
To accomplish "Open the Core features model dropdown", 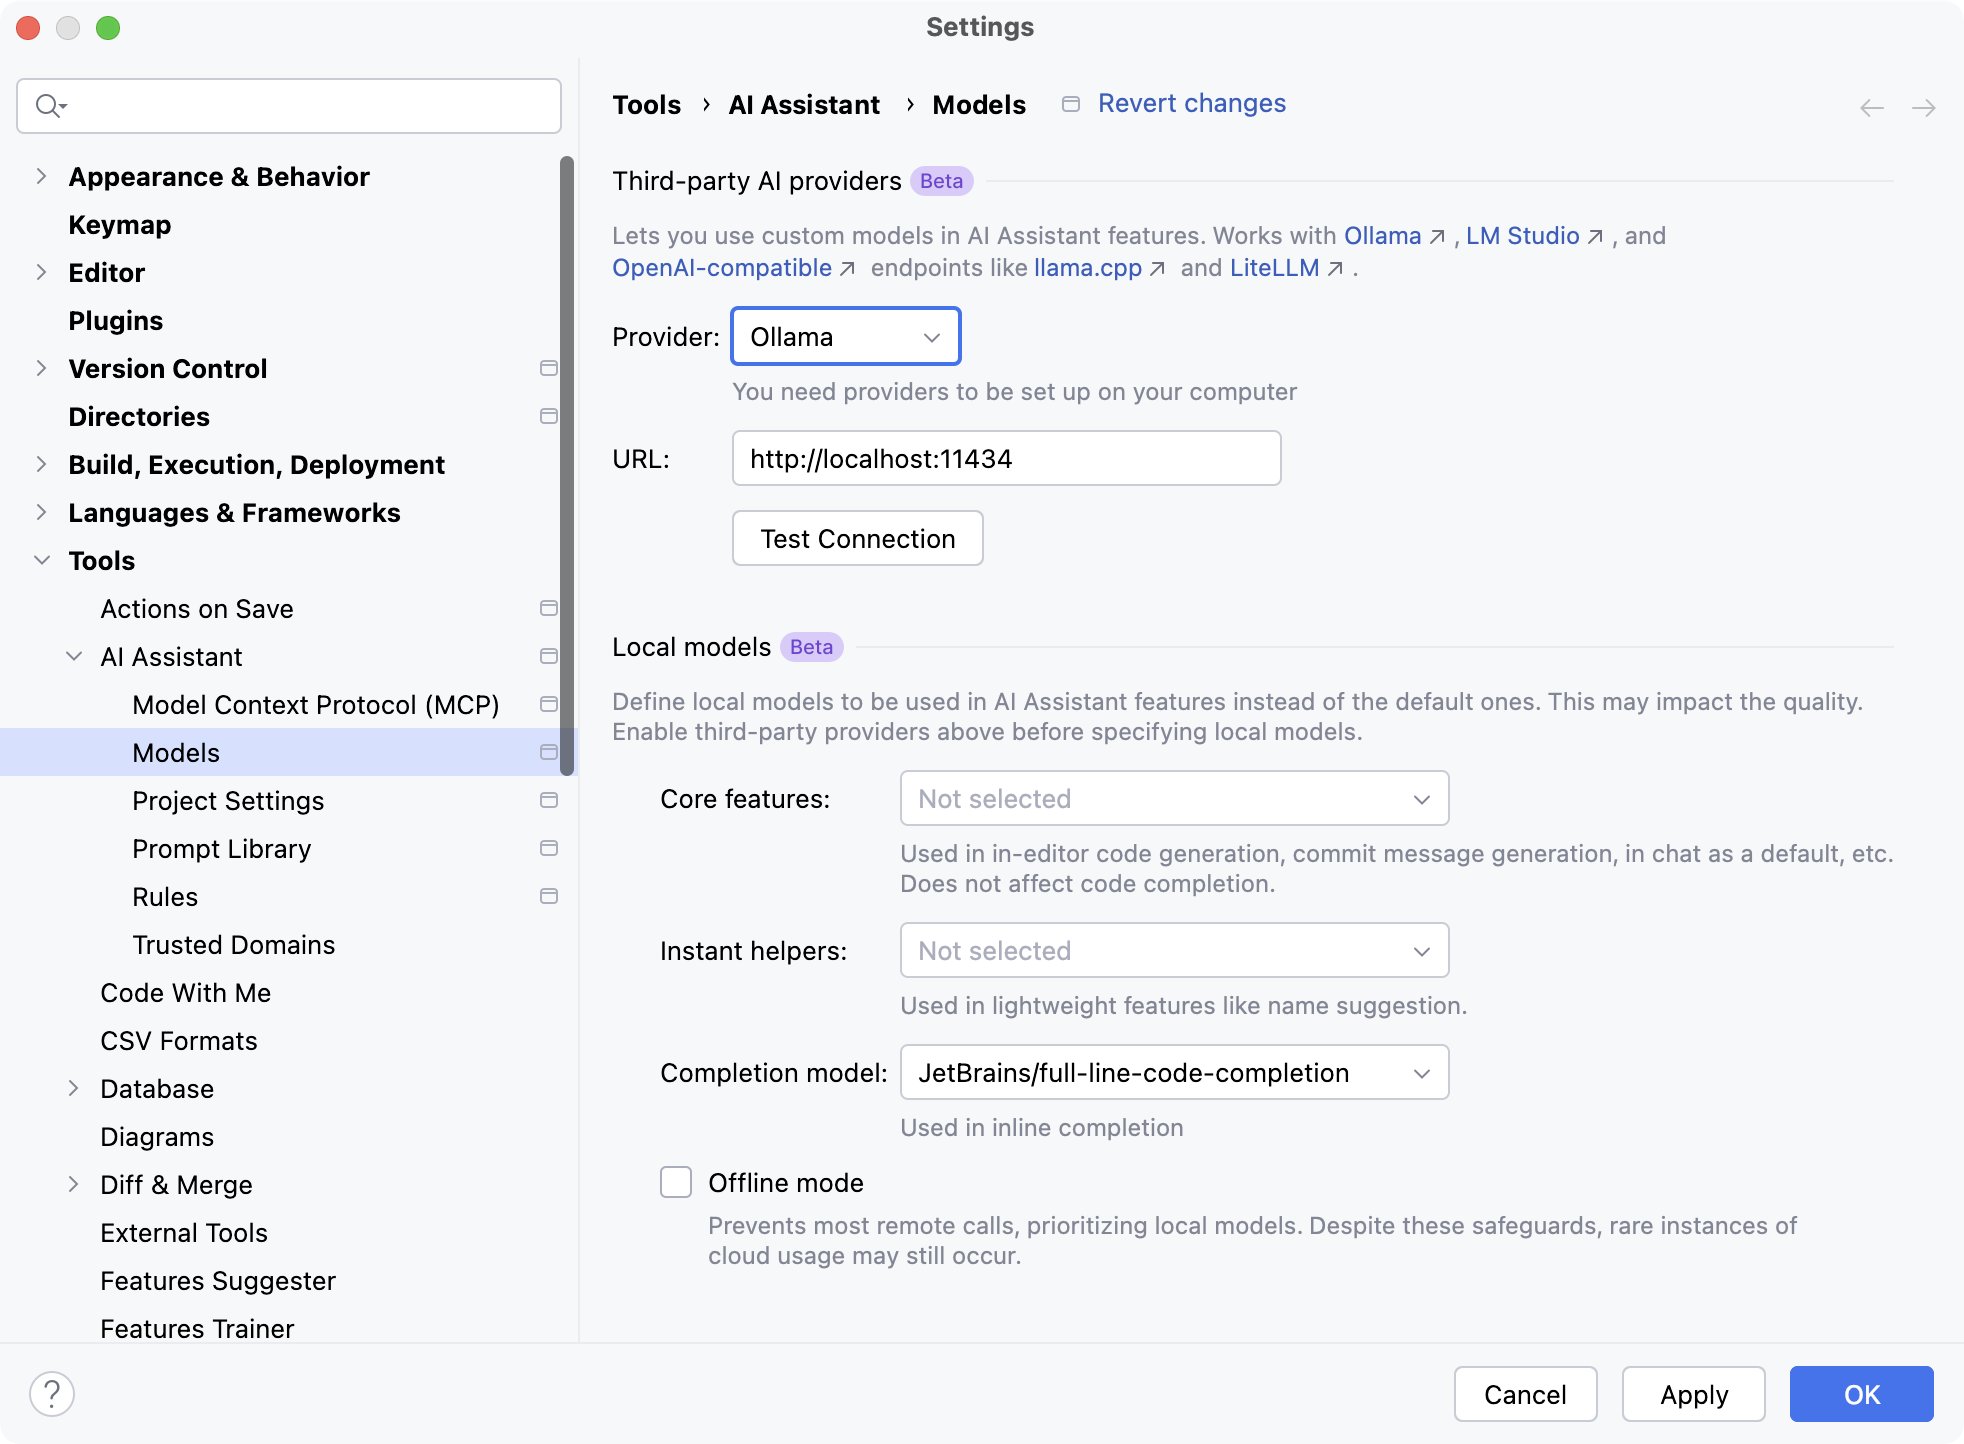I will point(1174,798).
